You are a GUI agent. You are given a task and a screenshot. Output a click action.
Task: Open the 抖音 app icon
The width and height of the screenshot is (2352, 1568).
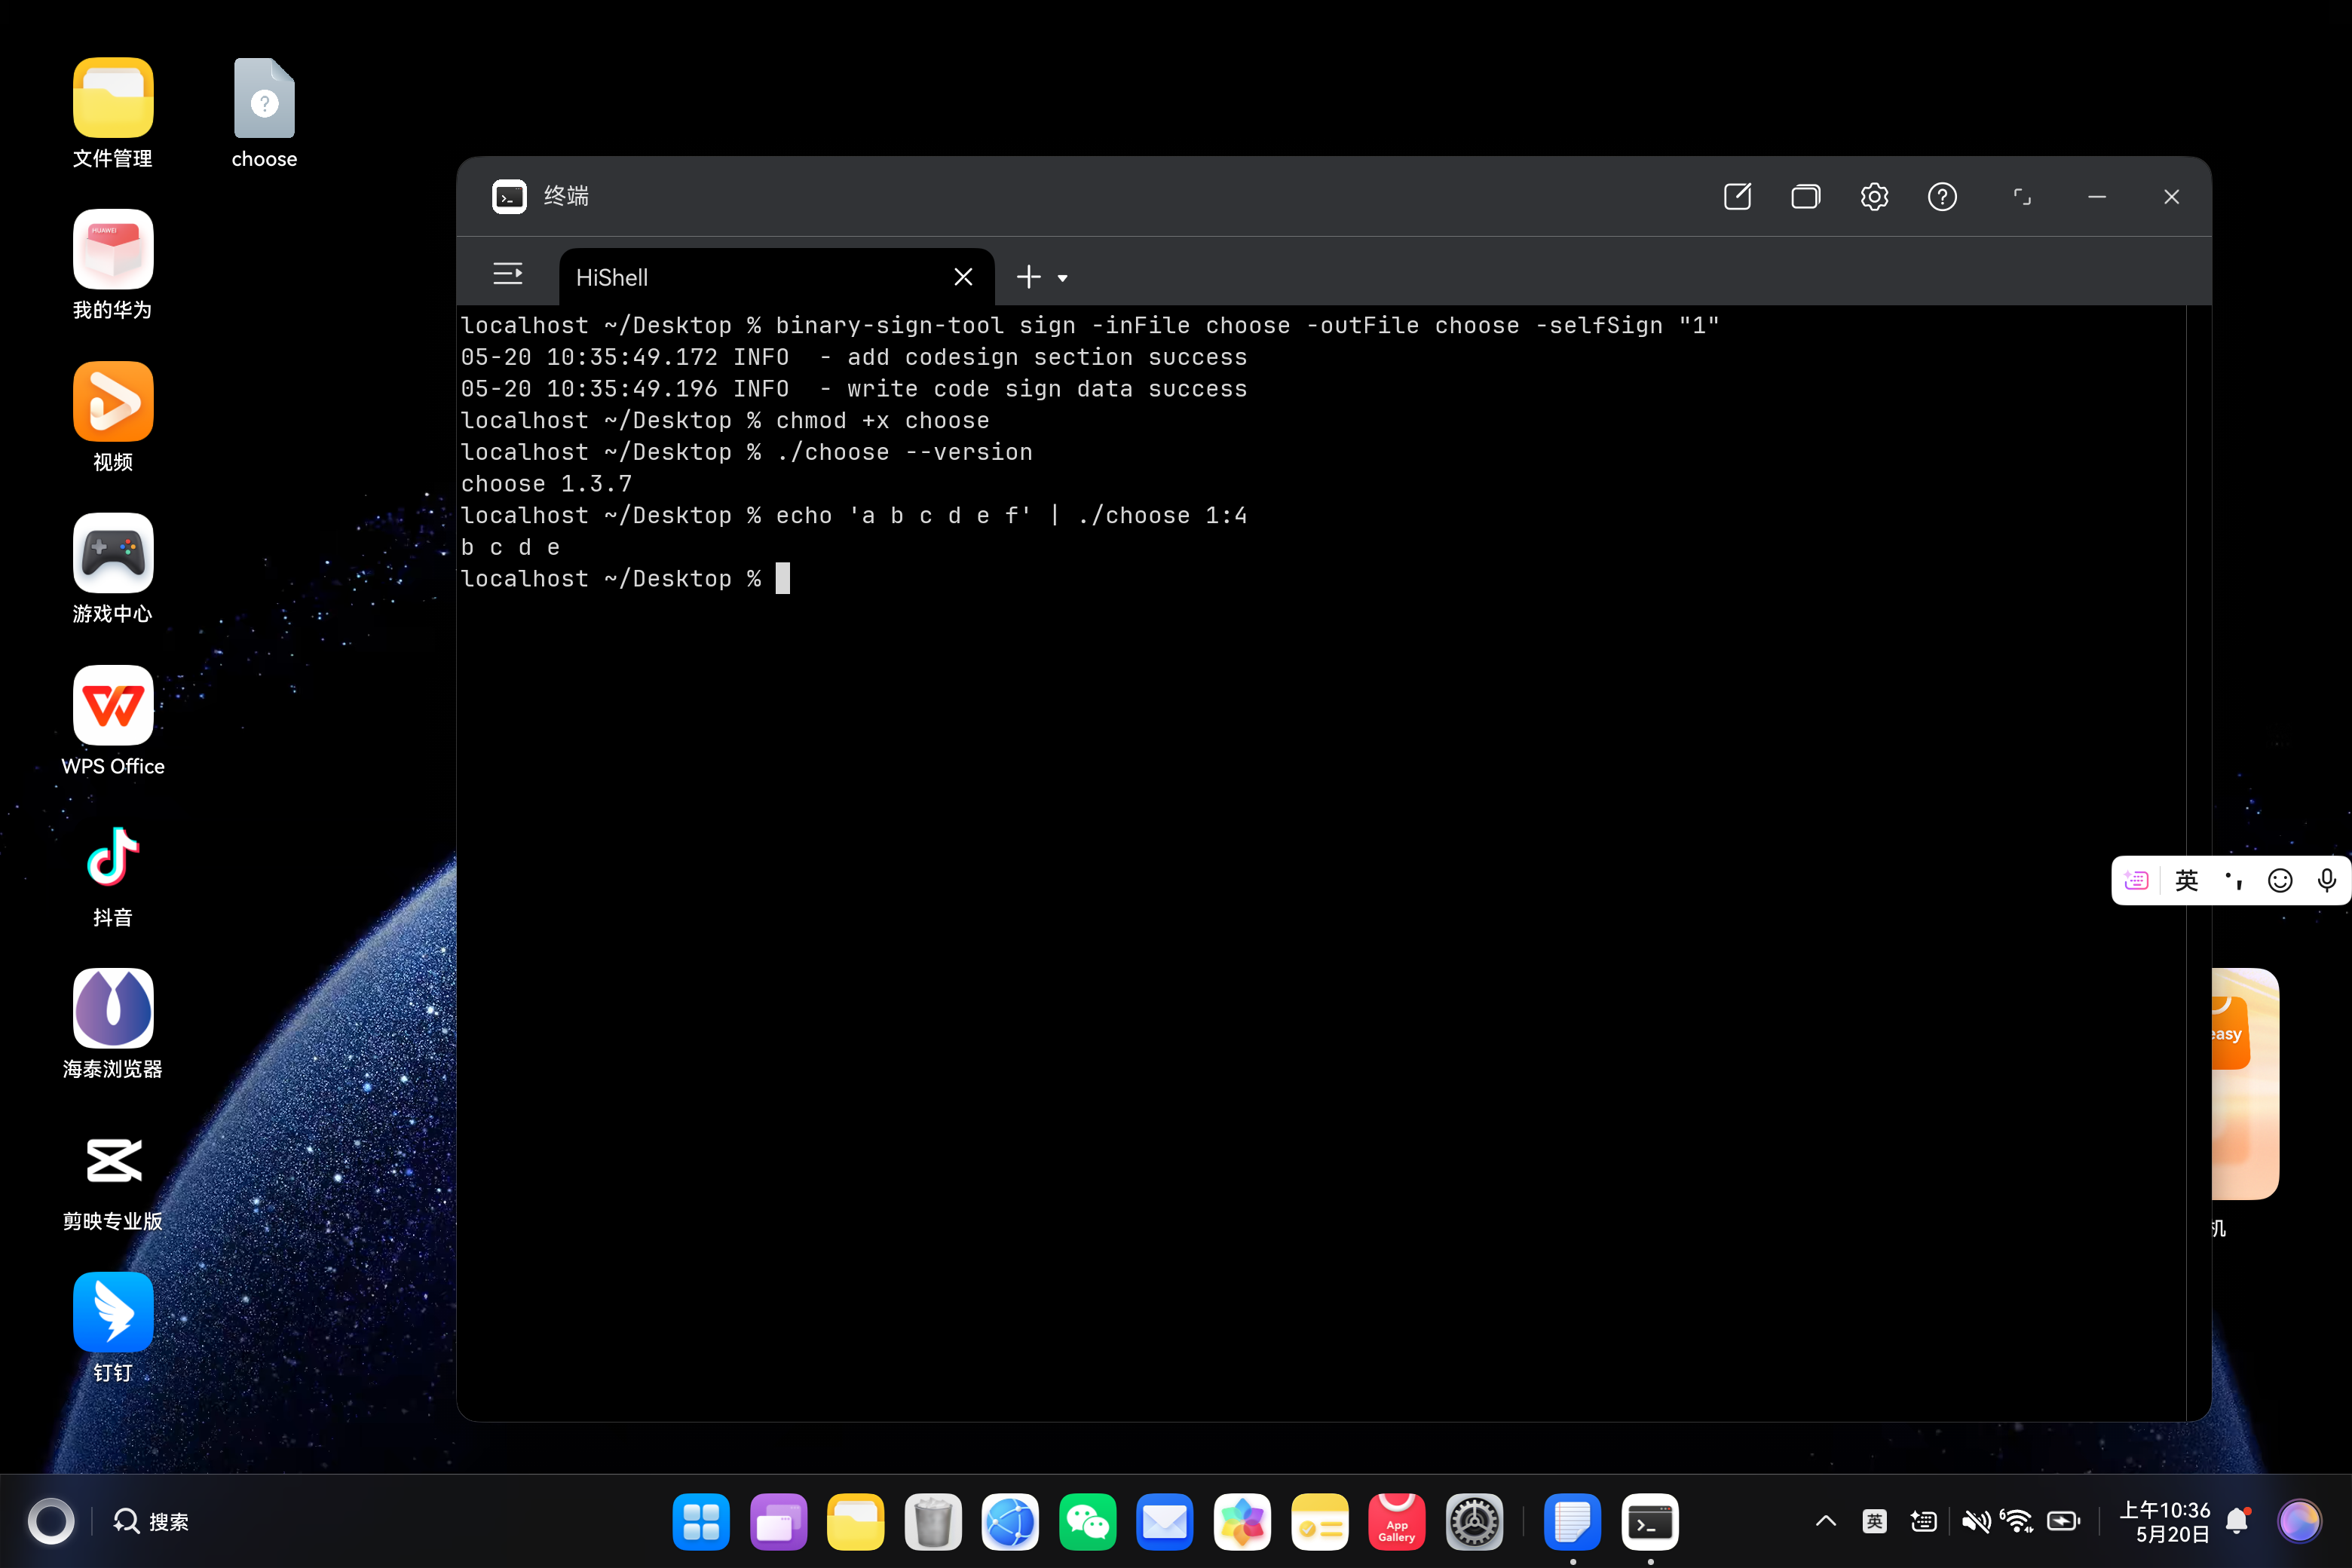point(113,857)
